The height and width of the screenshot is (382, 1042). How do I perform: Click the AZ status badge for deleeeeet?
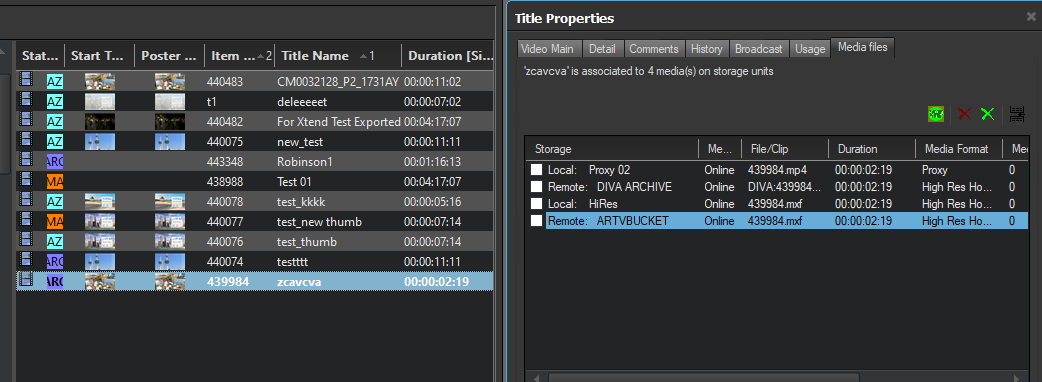click(x=54, y=102)
